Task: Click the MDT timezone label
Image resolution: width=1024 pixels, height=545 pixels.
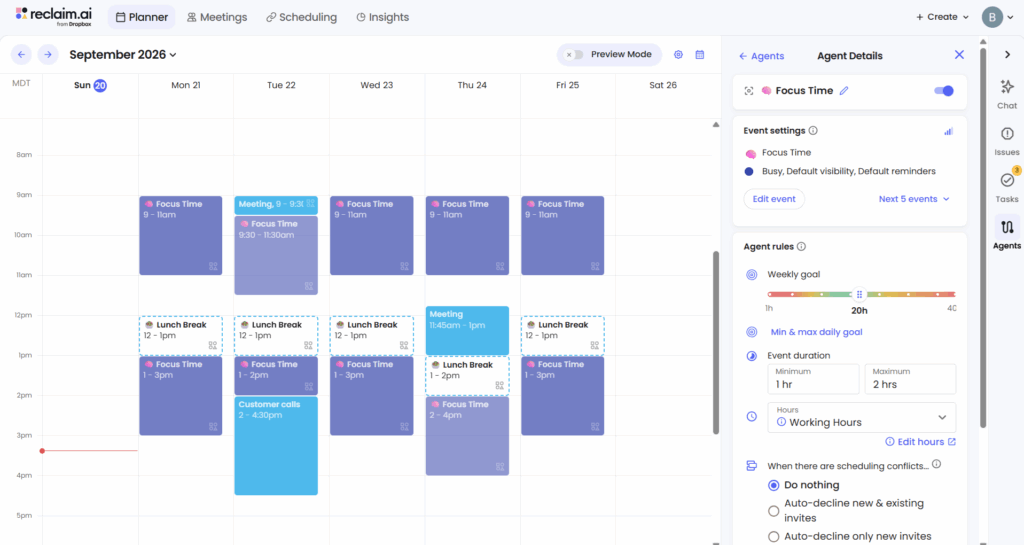Action: 21,83
